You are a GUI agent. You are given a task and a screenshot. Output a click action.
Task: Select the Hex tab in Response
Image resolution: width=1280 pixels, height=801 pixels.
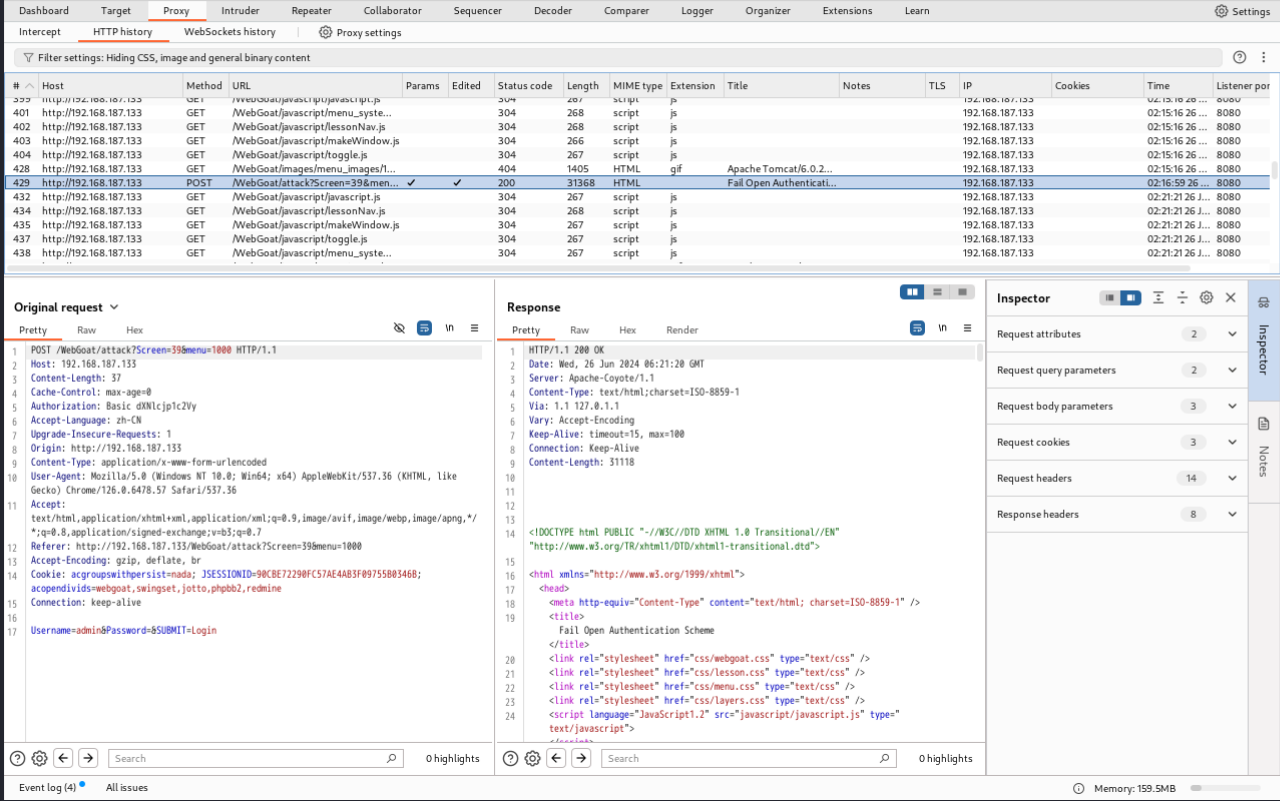(x=627, y=330)
